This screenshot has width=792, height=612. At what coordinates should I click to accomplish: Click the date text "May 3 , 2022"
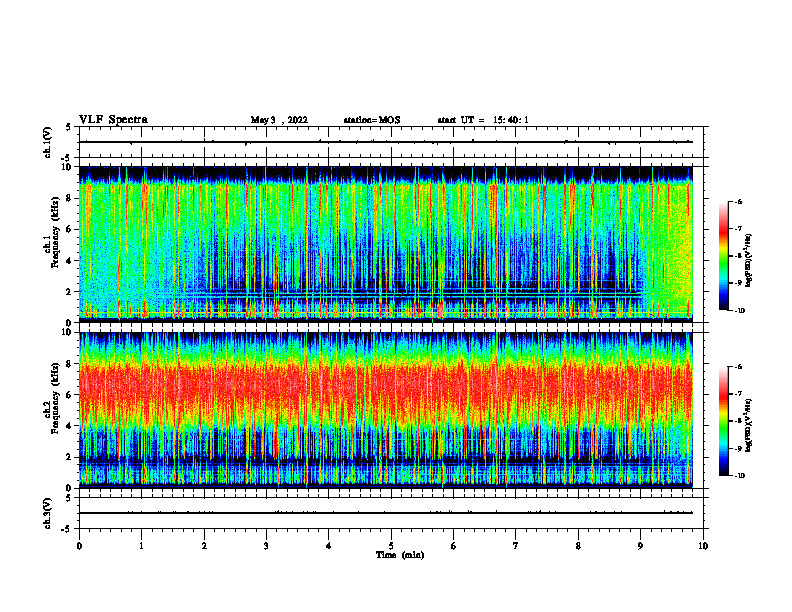[279, 120]
